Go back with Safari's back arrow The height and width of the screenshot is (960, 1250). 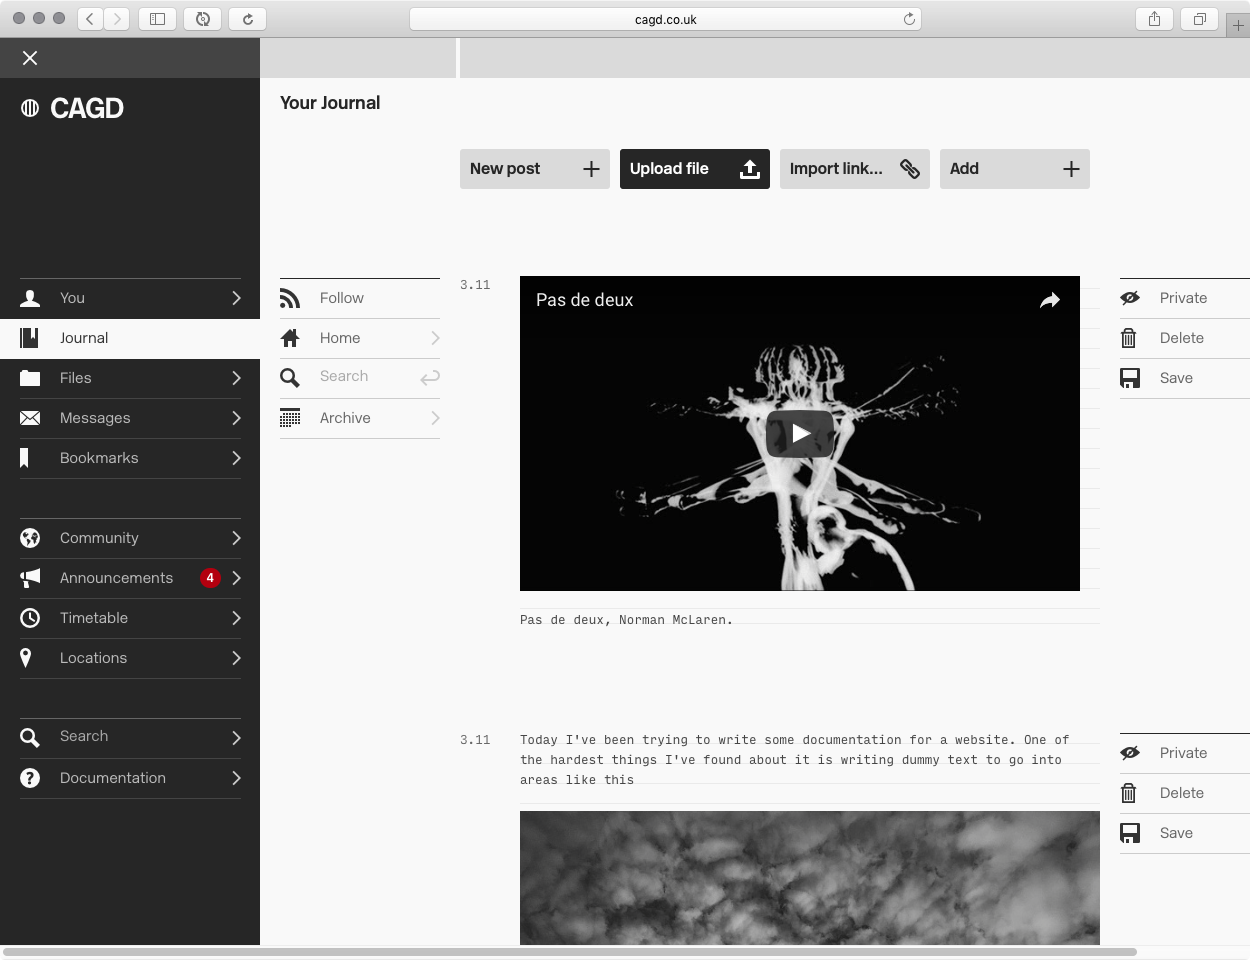(90, 19)
